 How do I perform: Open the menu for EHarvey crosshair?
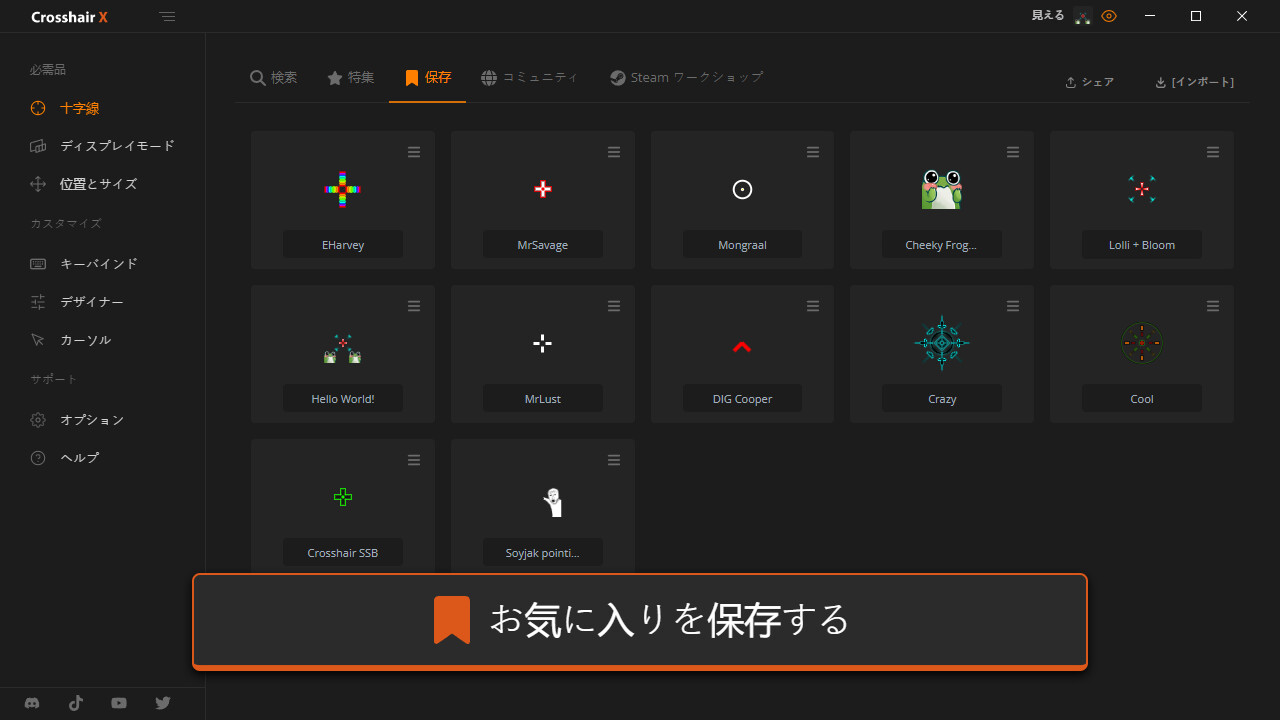pos(414,152)
